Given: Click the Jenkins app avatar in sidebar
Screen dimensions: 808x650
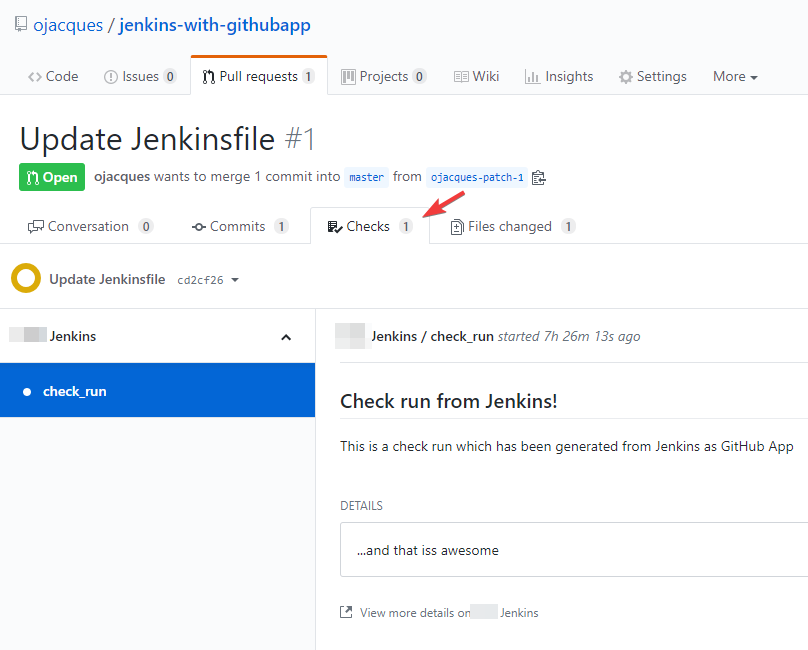Looking at the screenshot, I should [x=27, y=336].
